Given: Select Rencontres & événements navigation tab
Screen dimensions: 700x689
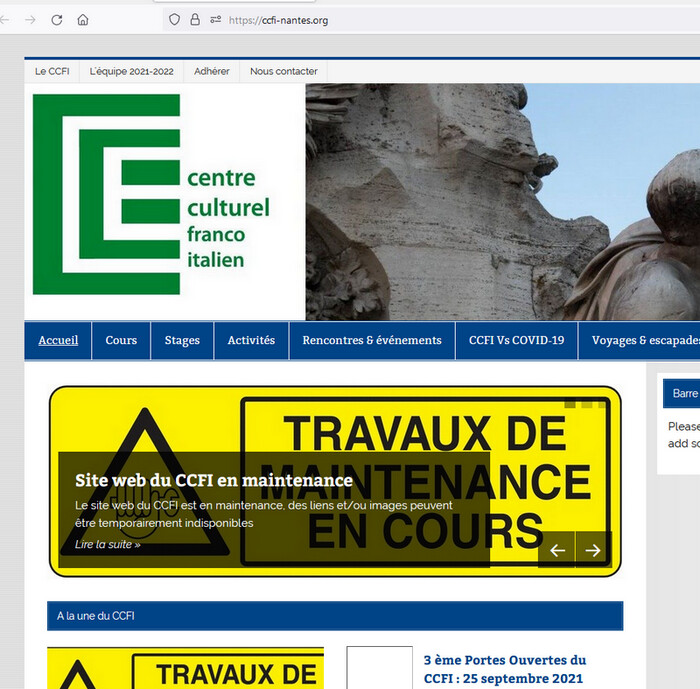Looking at the screenshot, I should coord(372,340).
